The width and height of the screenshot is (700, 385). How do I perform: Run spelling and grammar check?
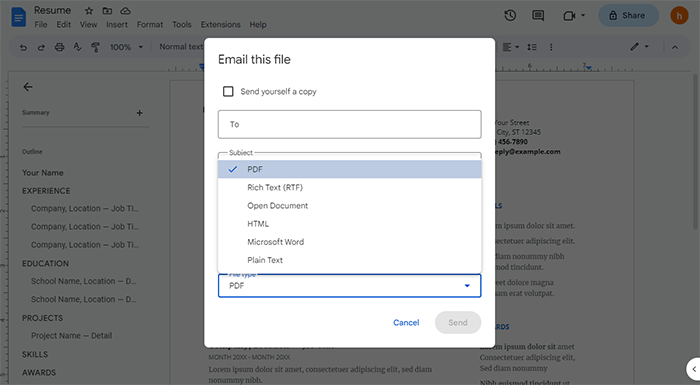(77, 47)
